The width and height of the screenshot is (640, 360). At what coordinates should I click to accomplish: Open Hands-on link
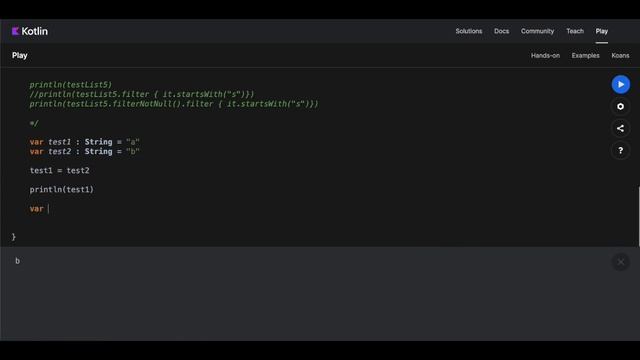[545, 56]
